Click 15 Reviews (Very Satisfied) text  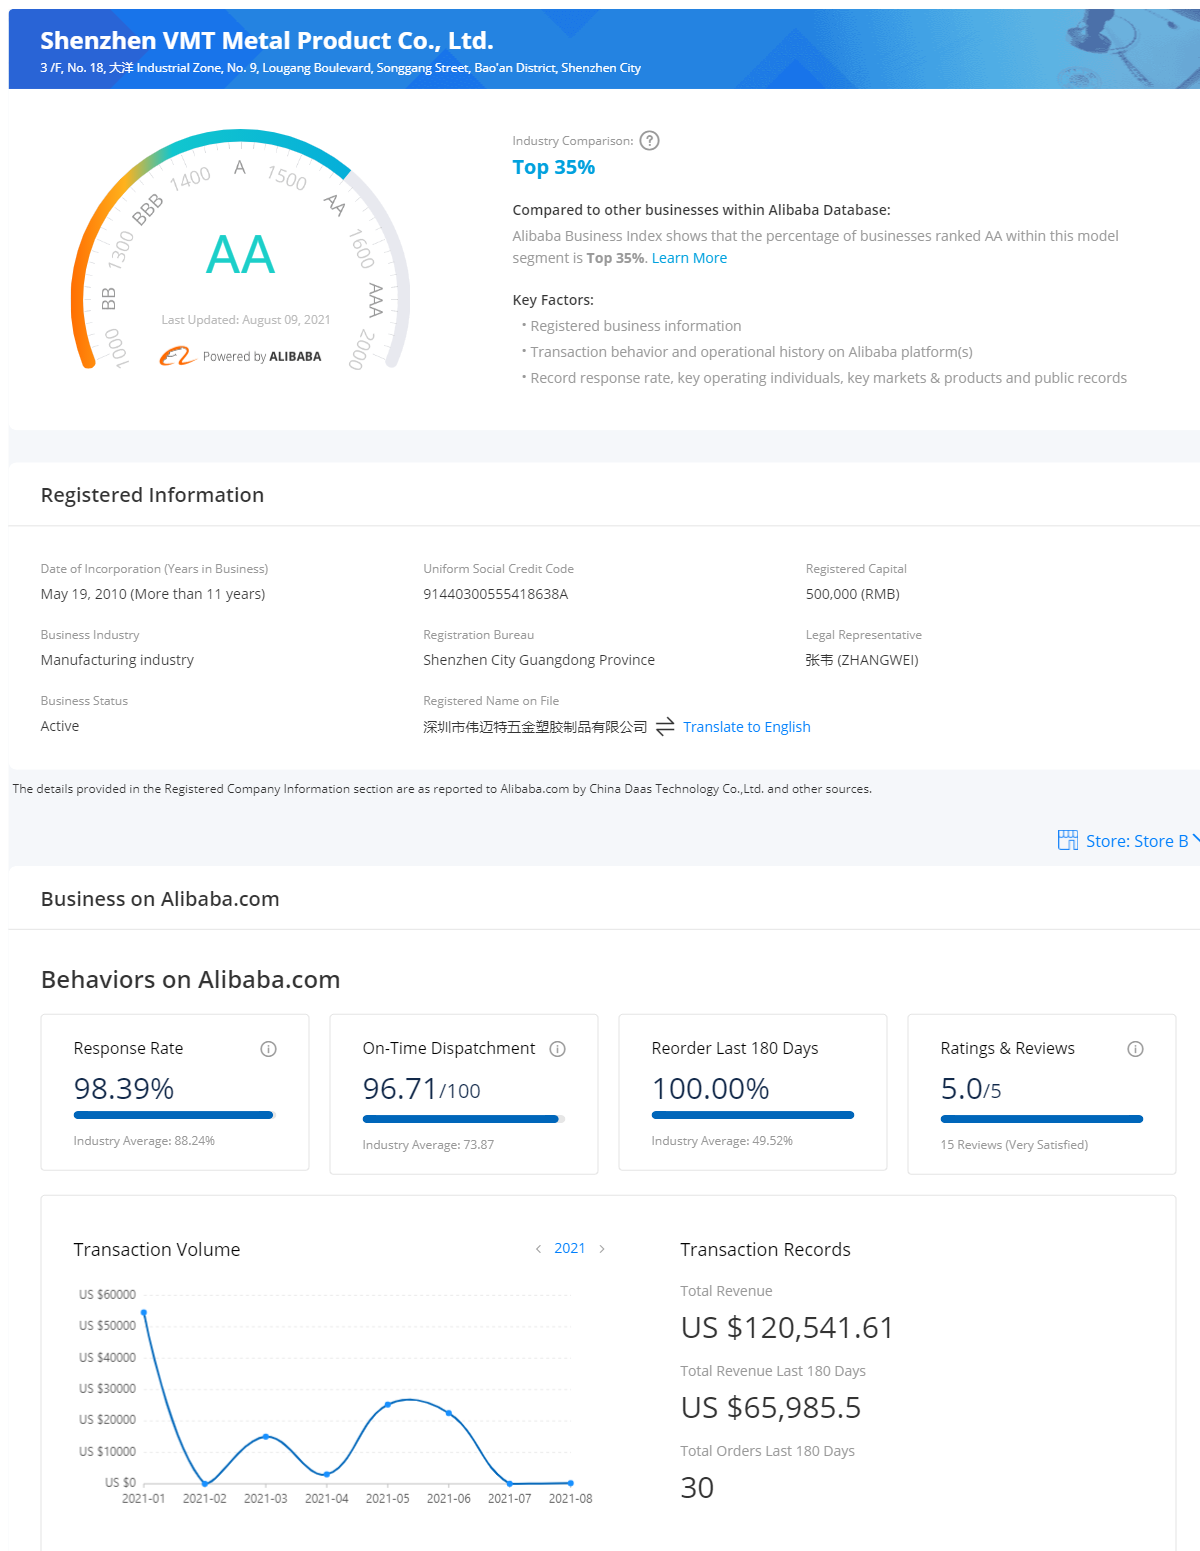point(1014,1145)
